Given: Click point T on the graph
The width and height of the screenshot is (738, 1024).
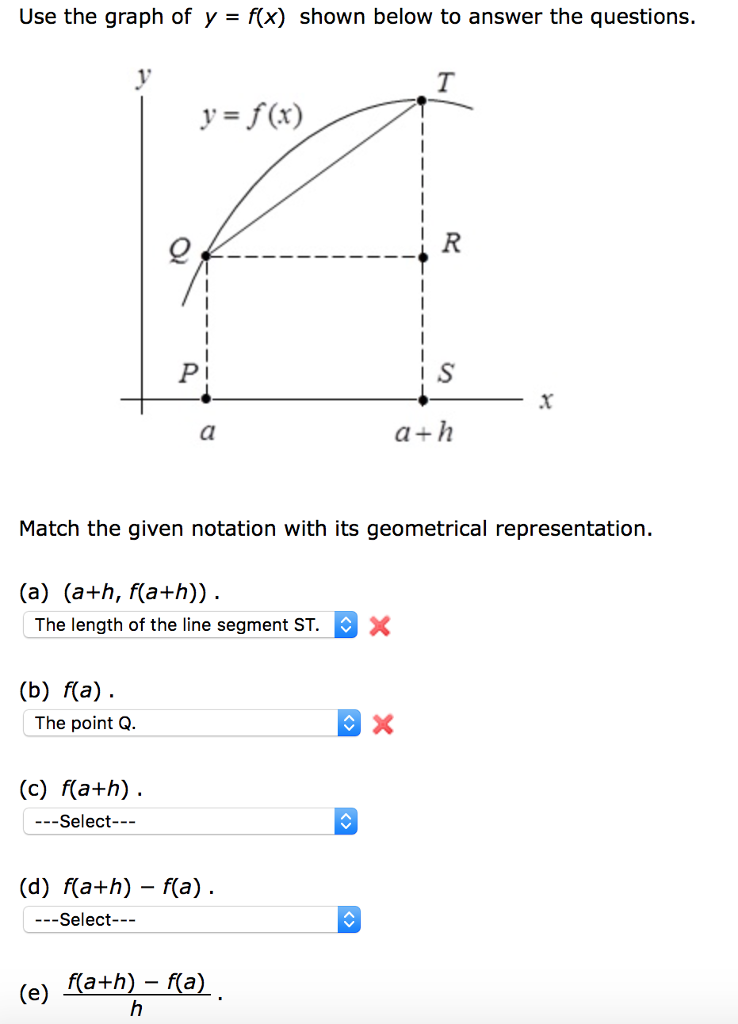Looking at the screenshot, I should tap(420, 99).
